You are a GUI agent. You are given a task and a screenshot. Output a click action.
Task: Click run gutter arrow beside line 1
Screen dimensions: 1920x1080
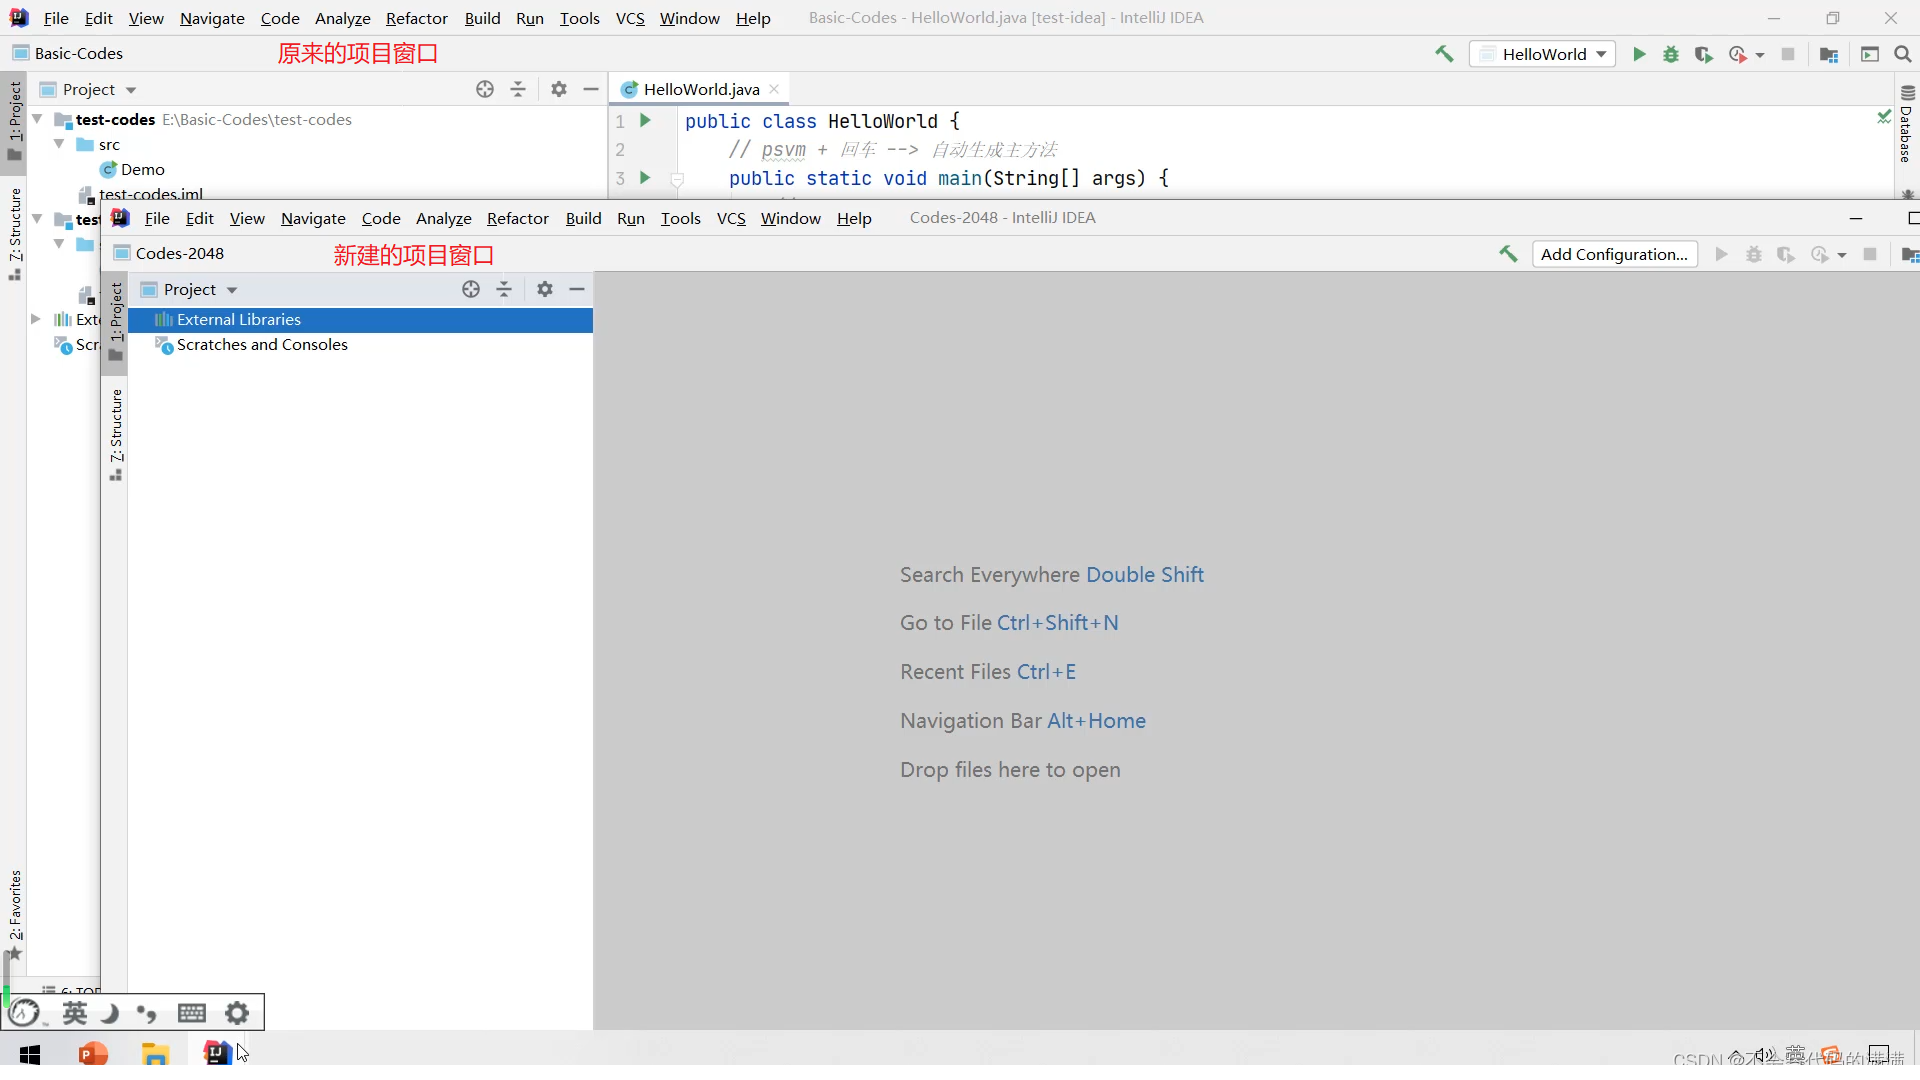coord(645,121)
